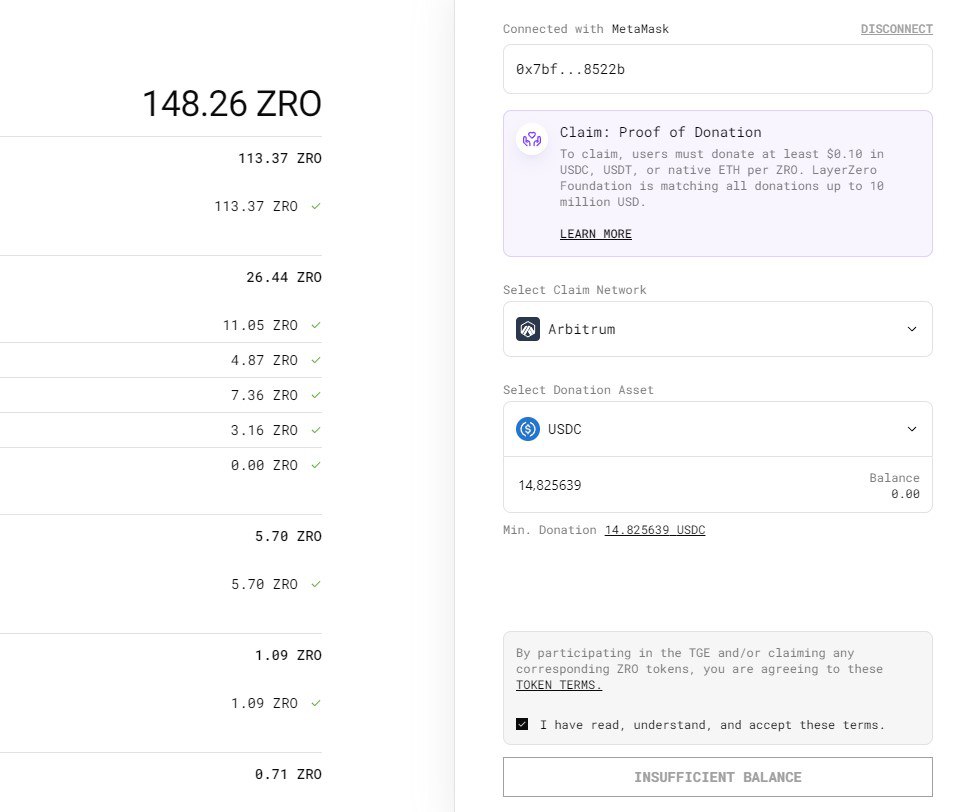Click the green checkmark beside 4.87 ZRO
Viewport: 967px width, 812px height.
[316, 360]
